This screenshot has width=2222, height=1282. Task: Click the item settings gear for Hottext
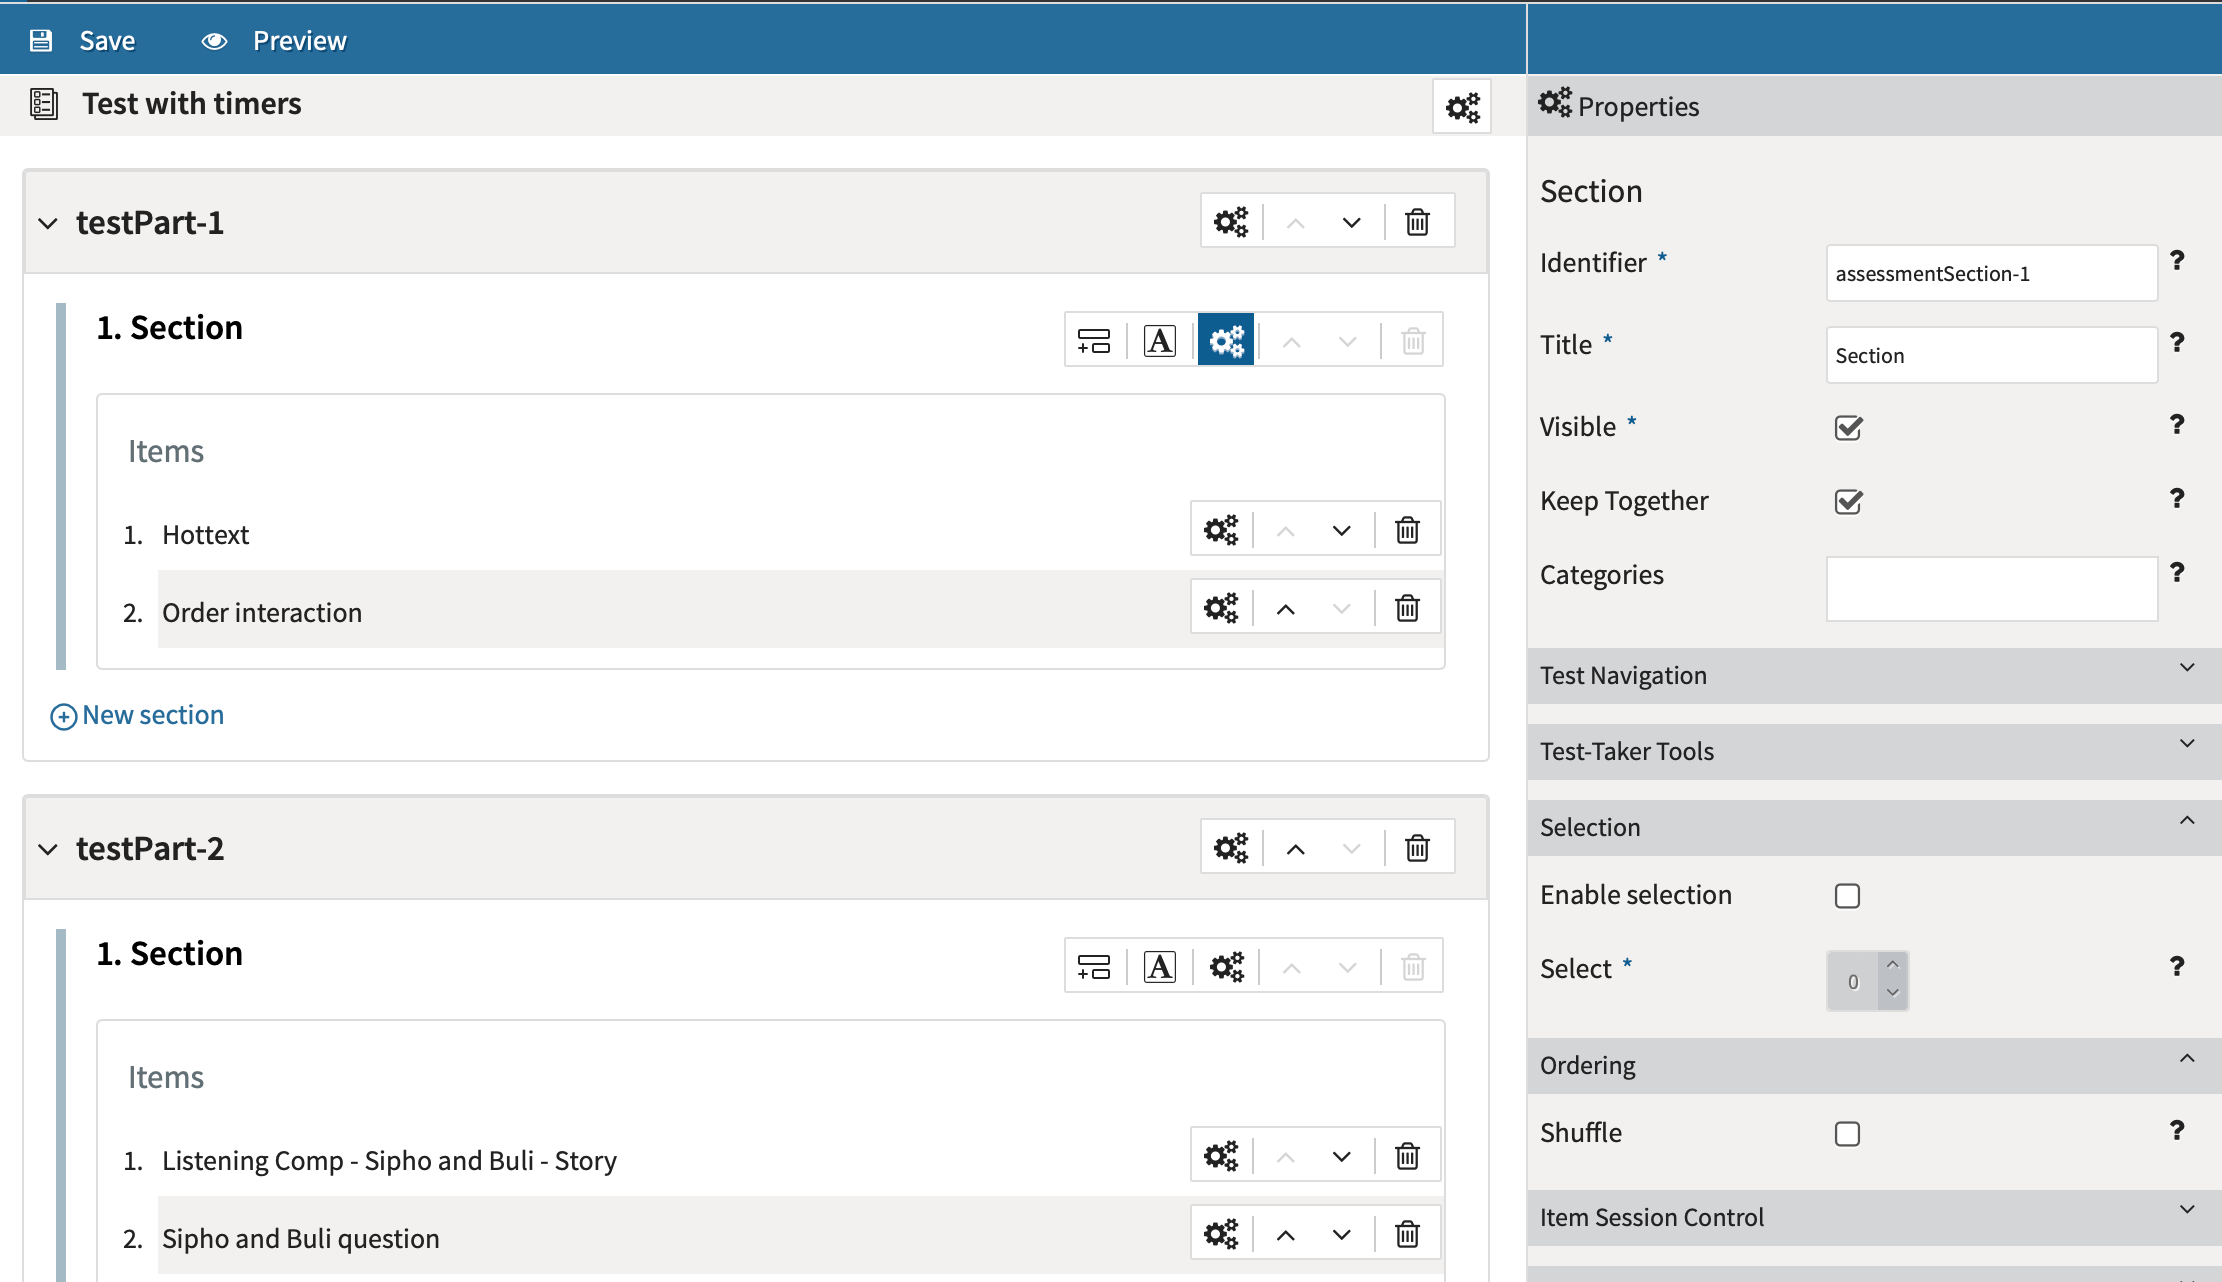[1221, 530]
